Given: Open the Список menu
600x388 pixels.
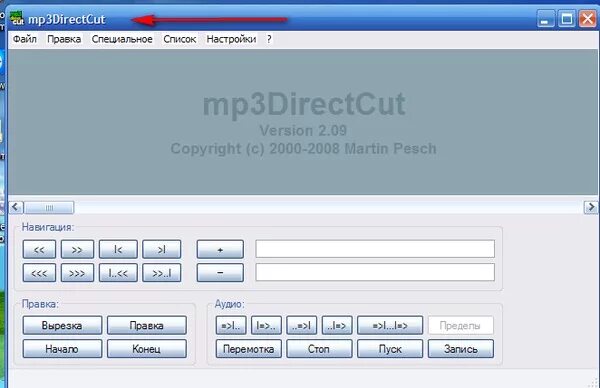Looking at the screenshot, I should coord(179,39).
